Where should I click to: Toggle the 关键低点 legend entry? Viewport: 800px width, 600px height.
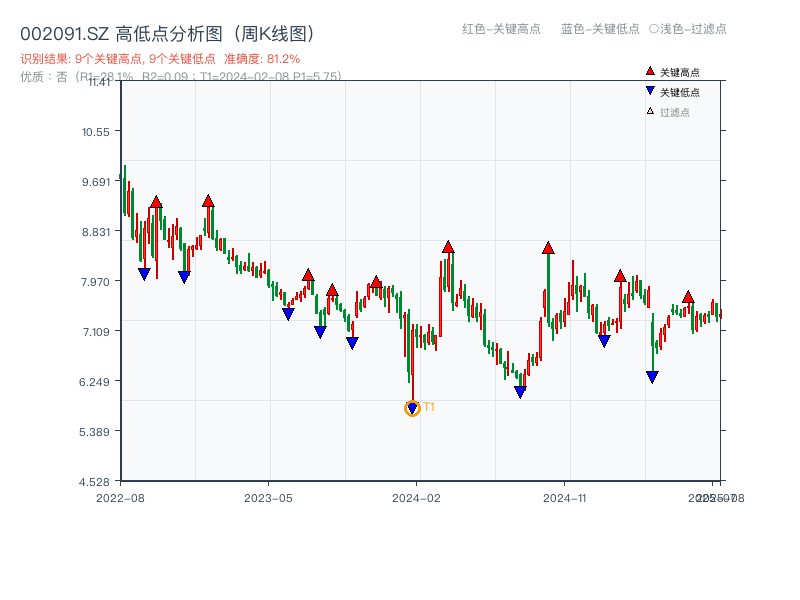click(x=672, y=92)
